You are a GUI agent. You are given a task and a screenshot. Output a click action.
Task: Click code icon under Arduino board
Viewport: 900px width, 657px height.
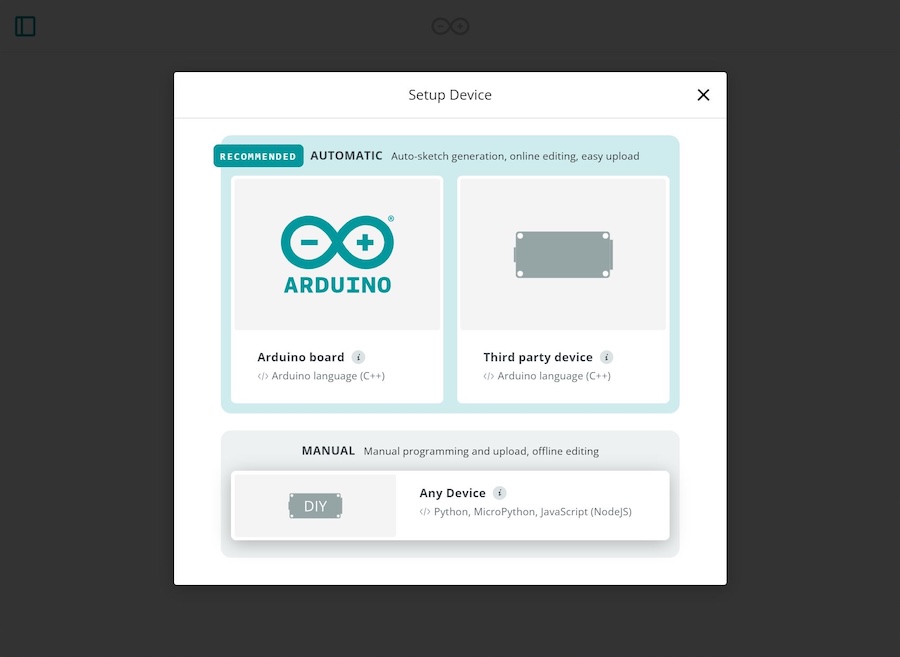coord(263,376)
